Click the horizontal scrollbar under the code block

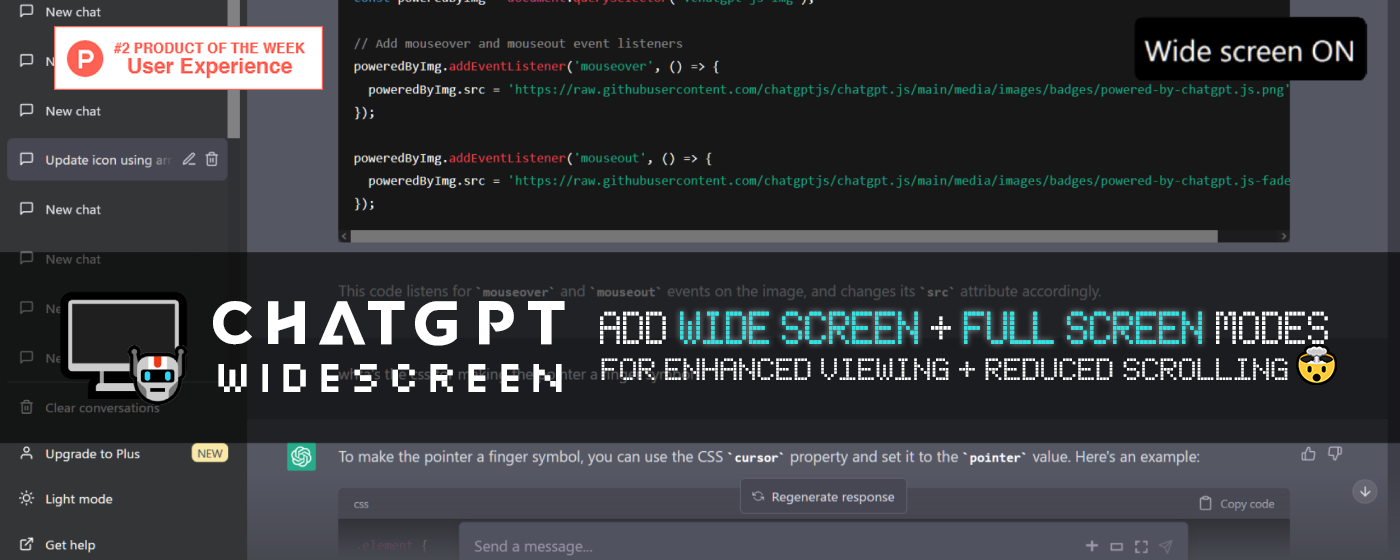point(780,237)
